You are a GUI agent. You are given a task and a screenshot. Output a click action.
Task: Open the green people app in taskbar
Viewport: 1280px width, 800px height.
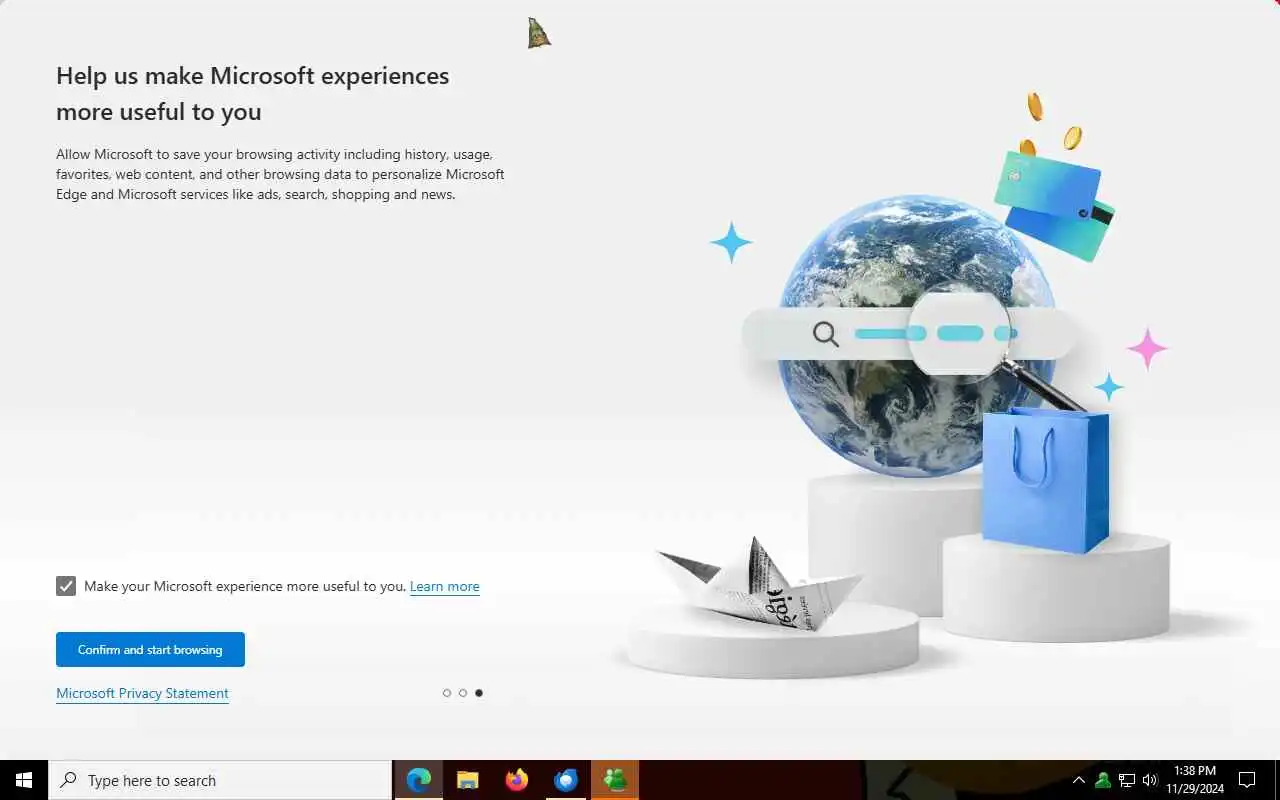(615, 780)
